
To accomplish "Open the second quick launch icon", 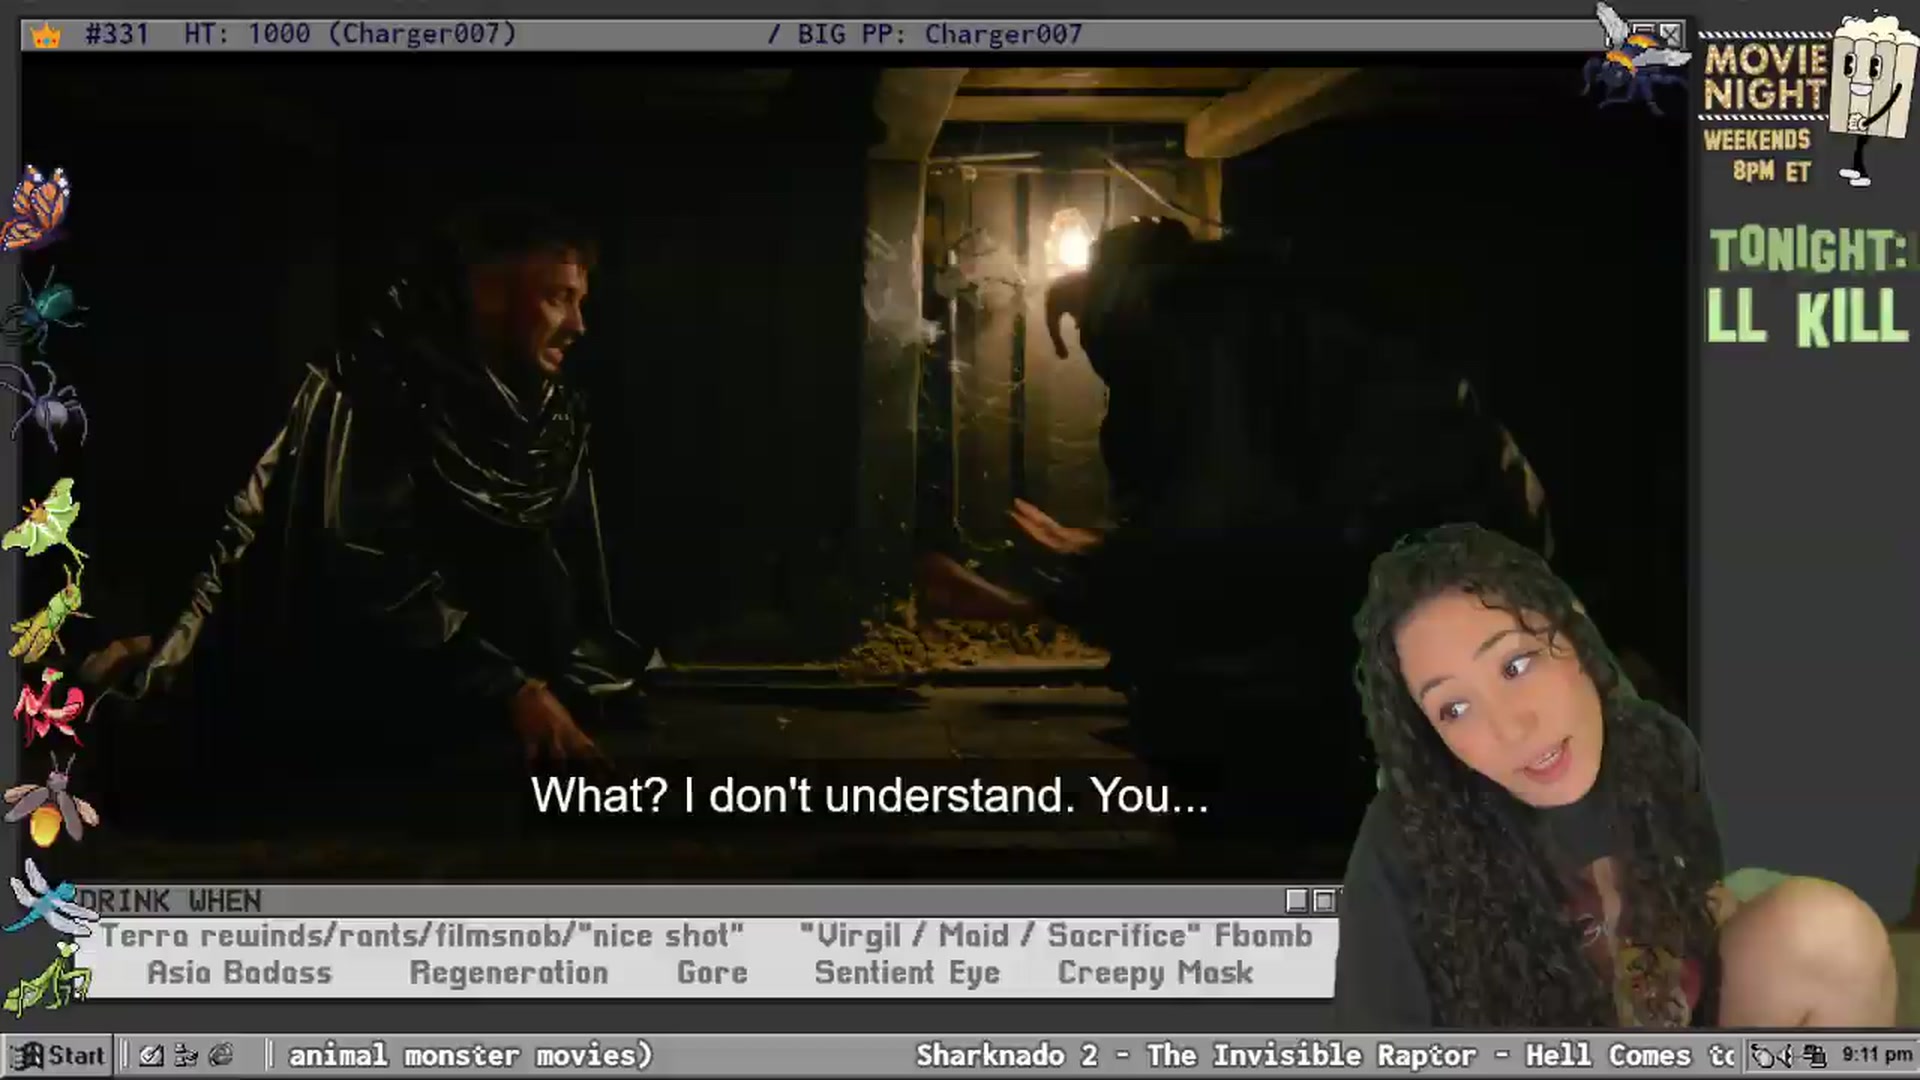I will 186,1055.
